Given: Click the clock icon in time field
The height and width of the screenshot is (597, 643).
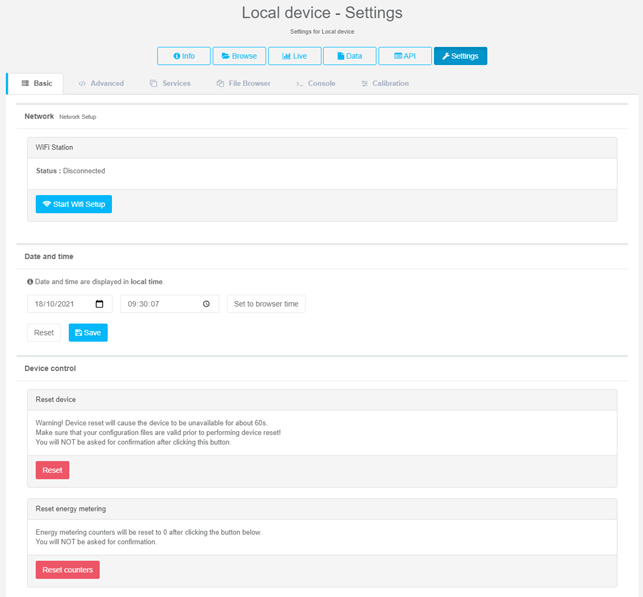Looking at the screenshot, I should [205, 304].
